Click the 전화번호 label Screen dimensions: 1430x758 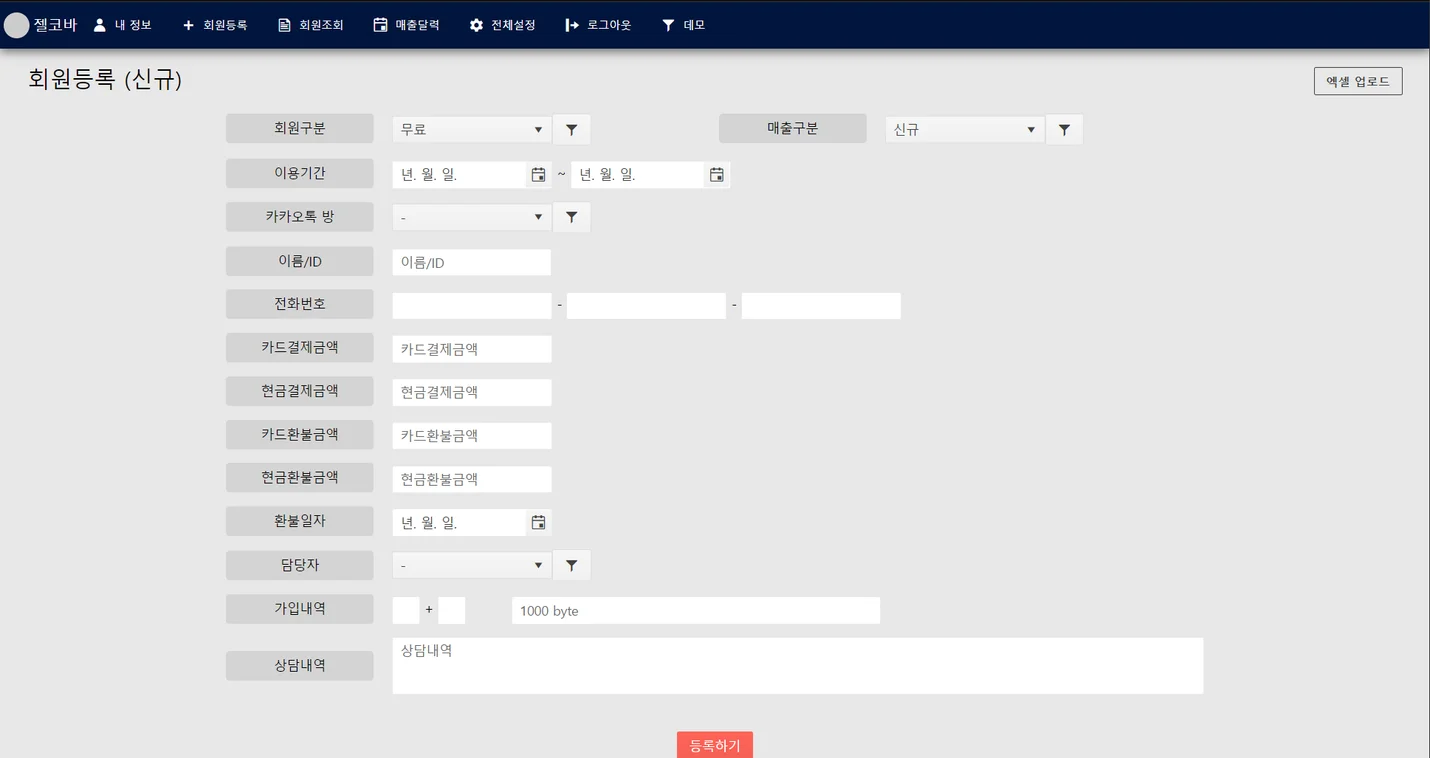pos(300,304)
